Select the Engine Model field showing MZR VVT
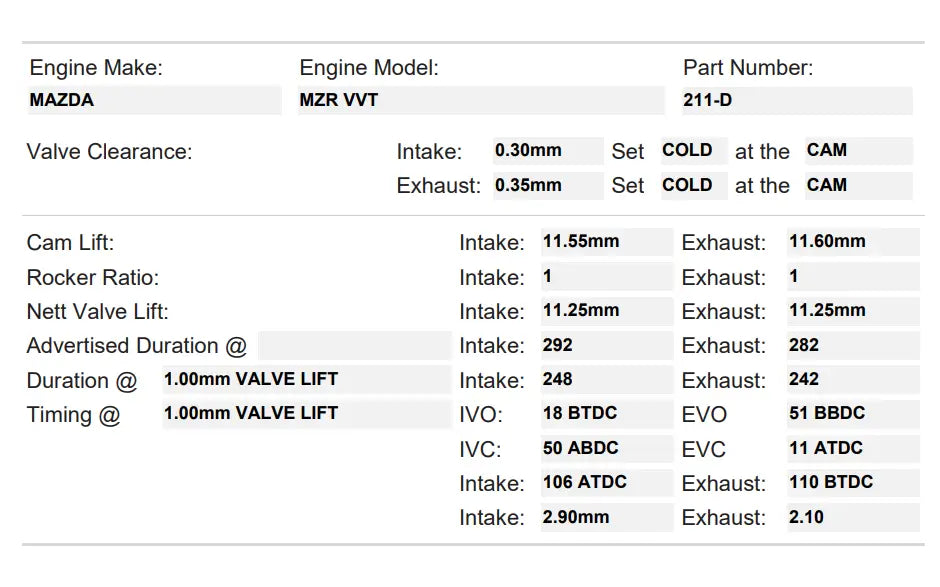Image resolution: width=940 pixels, height=587 pixels. (480, 100)
